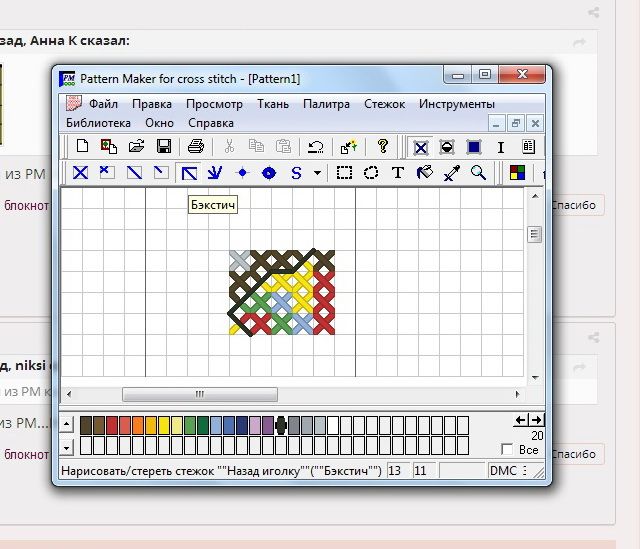
Task: Click the Спасибо button at top right
Action: click(x=577, y=205)
